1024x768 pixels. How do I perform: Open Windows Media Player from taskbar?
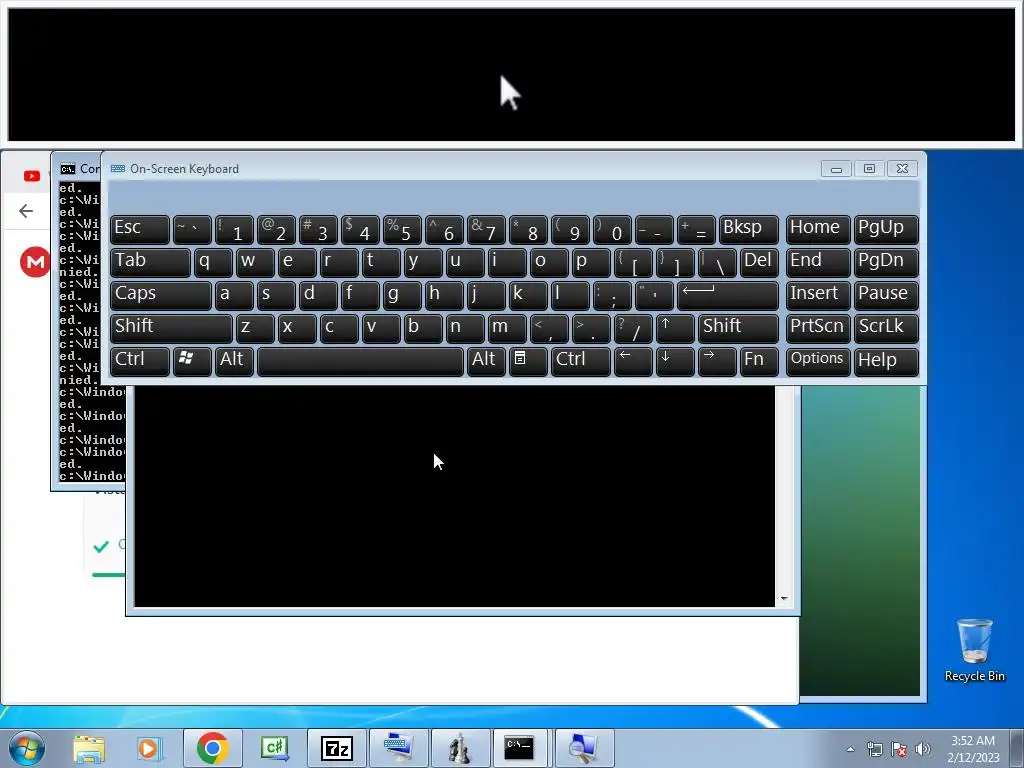149,748
